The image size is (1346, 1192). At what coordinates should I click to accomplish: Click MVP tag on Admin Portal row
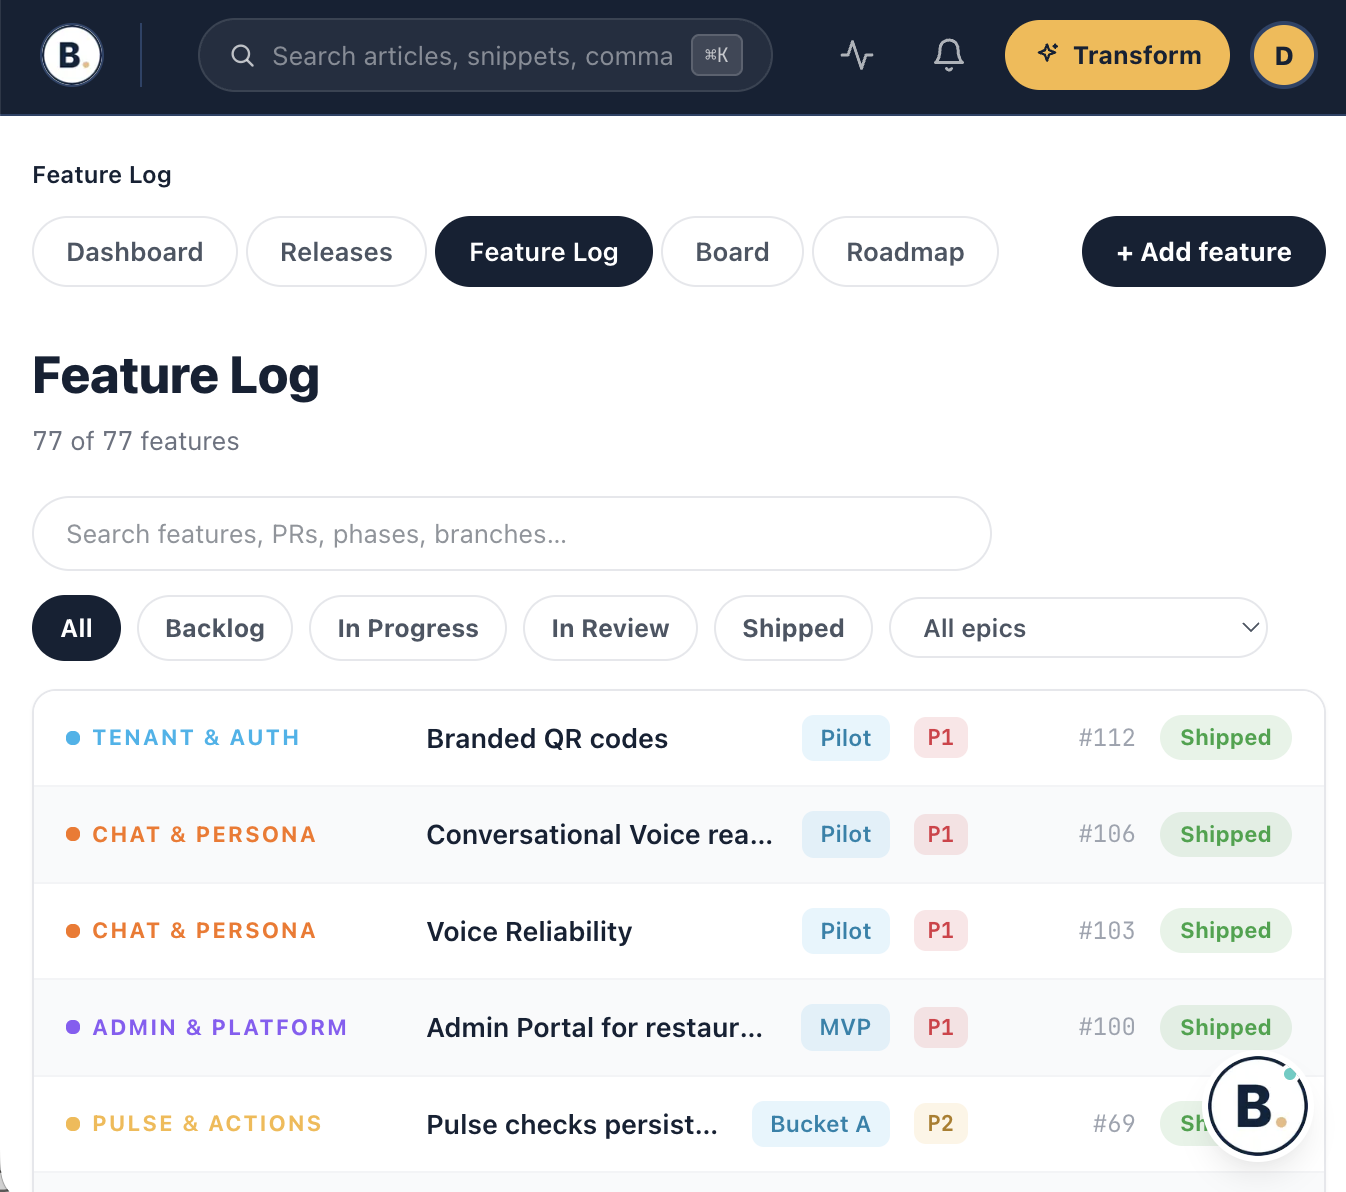pyautogui.click(x=845, y=1027)
